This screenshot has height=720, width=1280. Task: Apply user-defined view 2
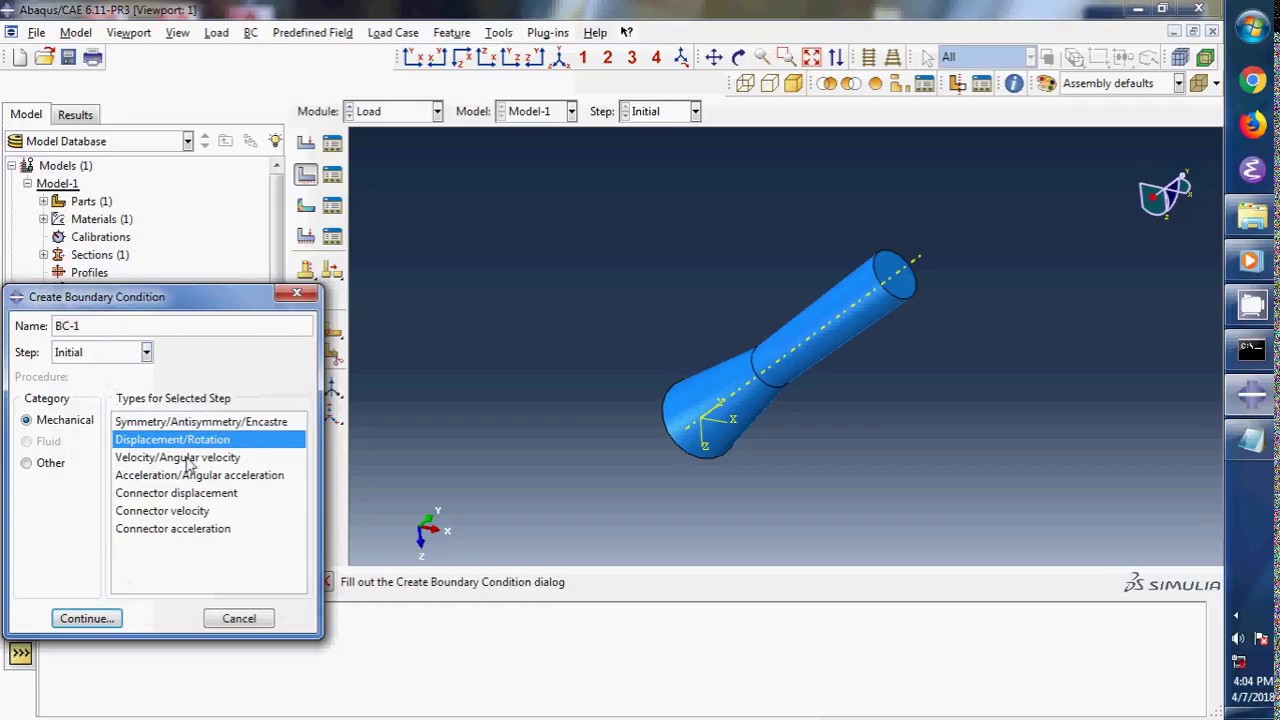click(x=607, y=58)
